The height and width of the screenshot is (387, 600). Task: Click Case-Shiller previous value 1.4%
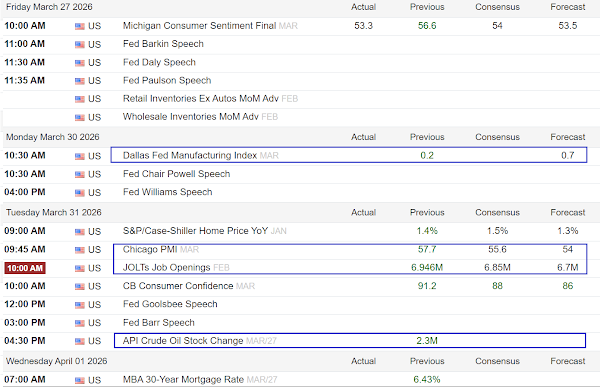point(427,231)
